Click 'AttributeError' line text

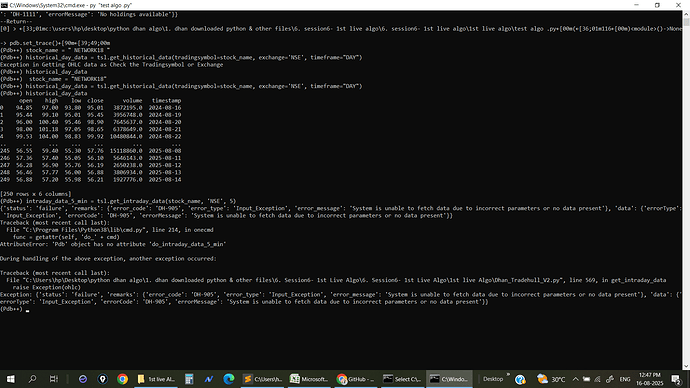click(x=113, y=244)
